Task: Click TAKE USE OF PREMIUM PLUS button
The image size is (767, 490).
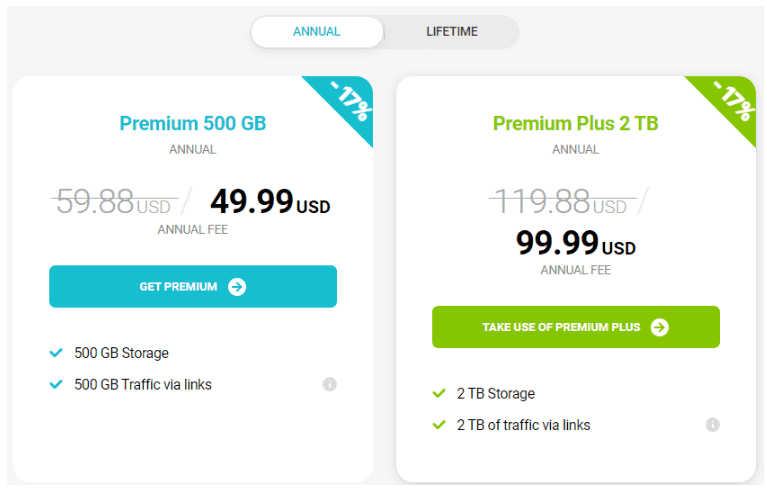Action: [576, 327]
